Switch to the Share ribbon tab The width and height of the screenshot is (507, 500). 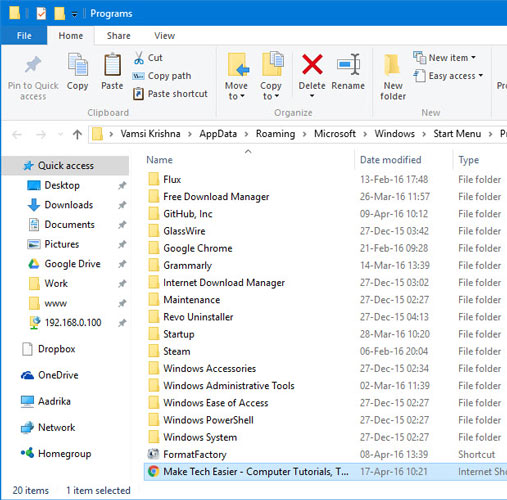click(x=119, y=36)
